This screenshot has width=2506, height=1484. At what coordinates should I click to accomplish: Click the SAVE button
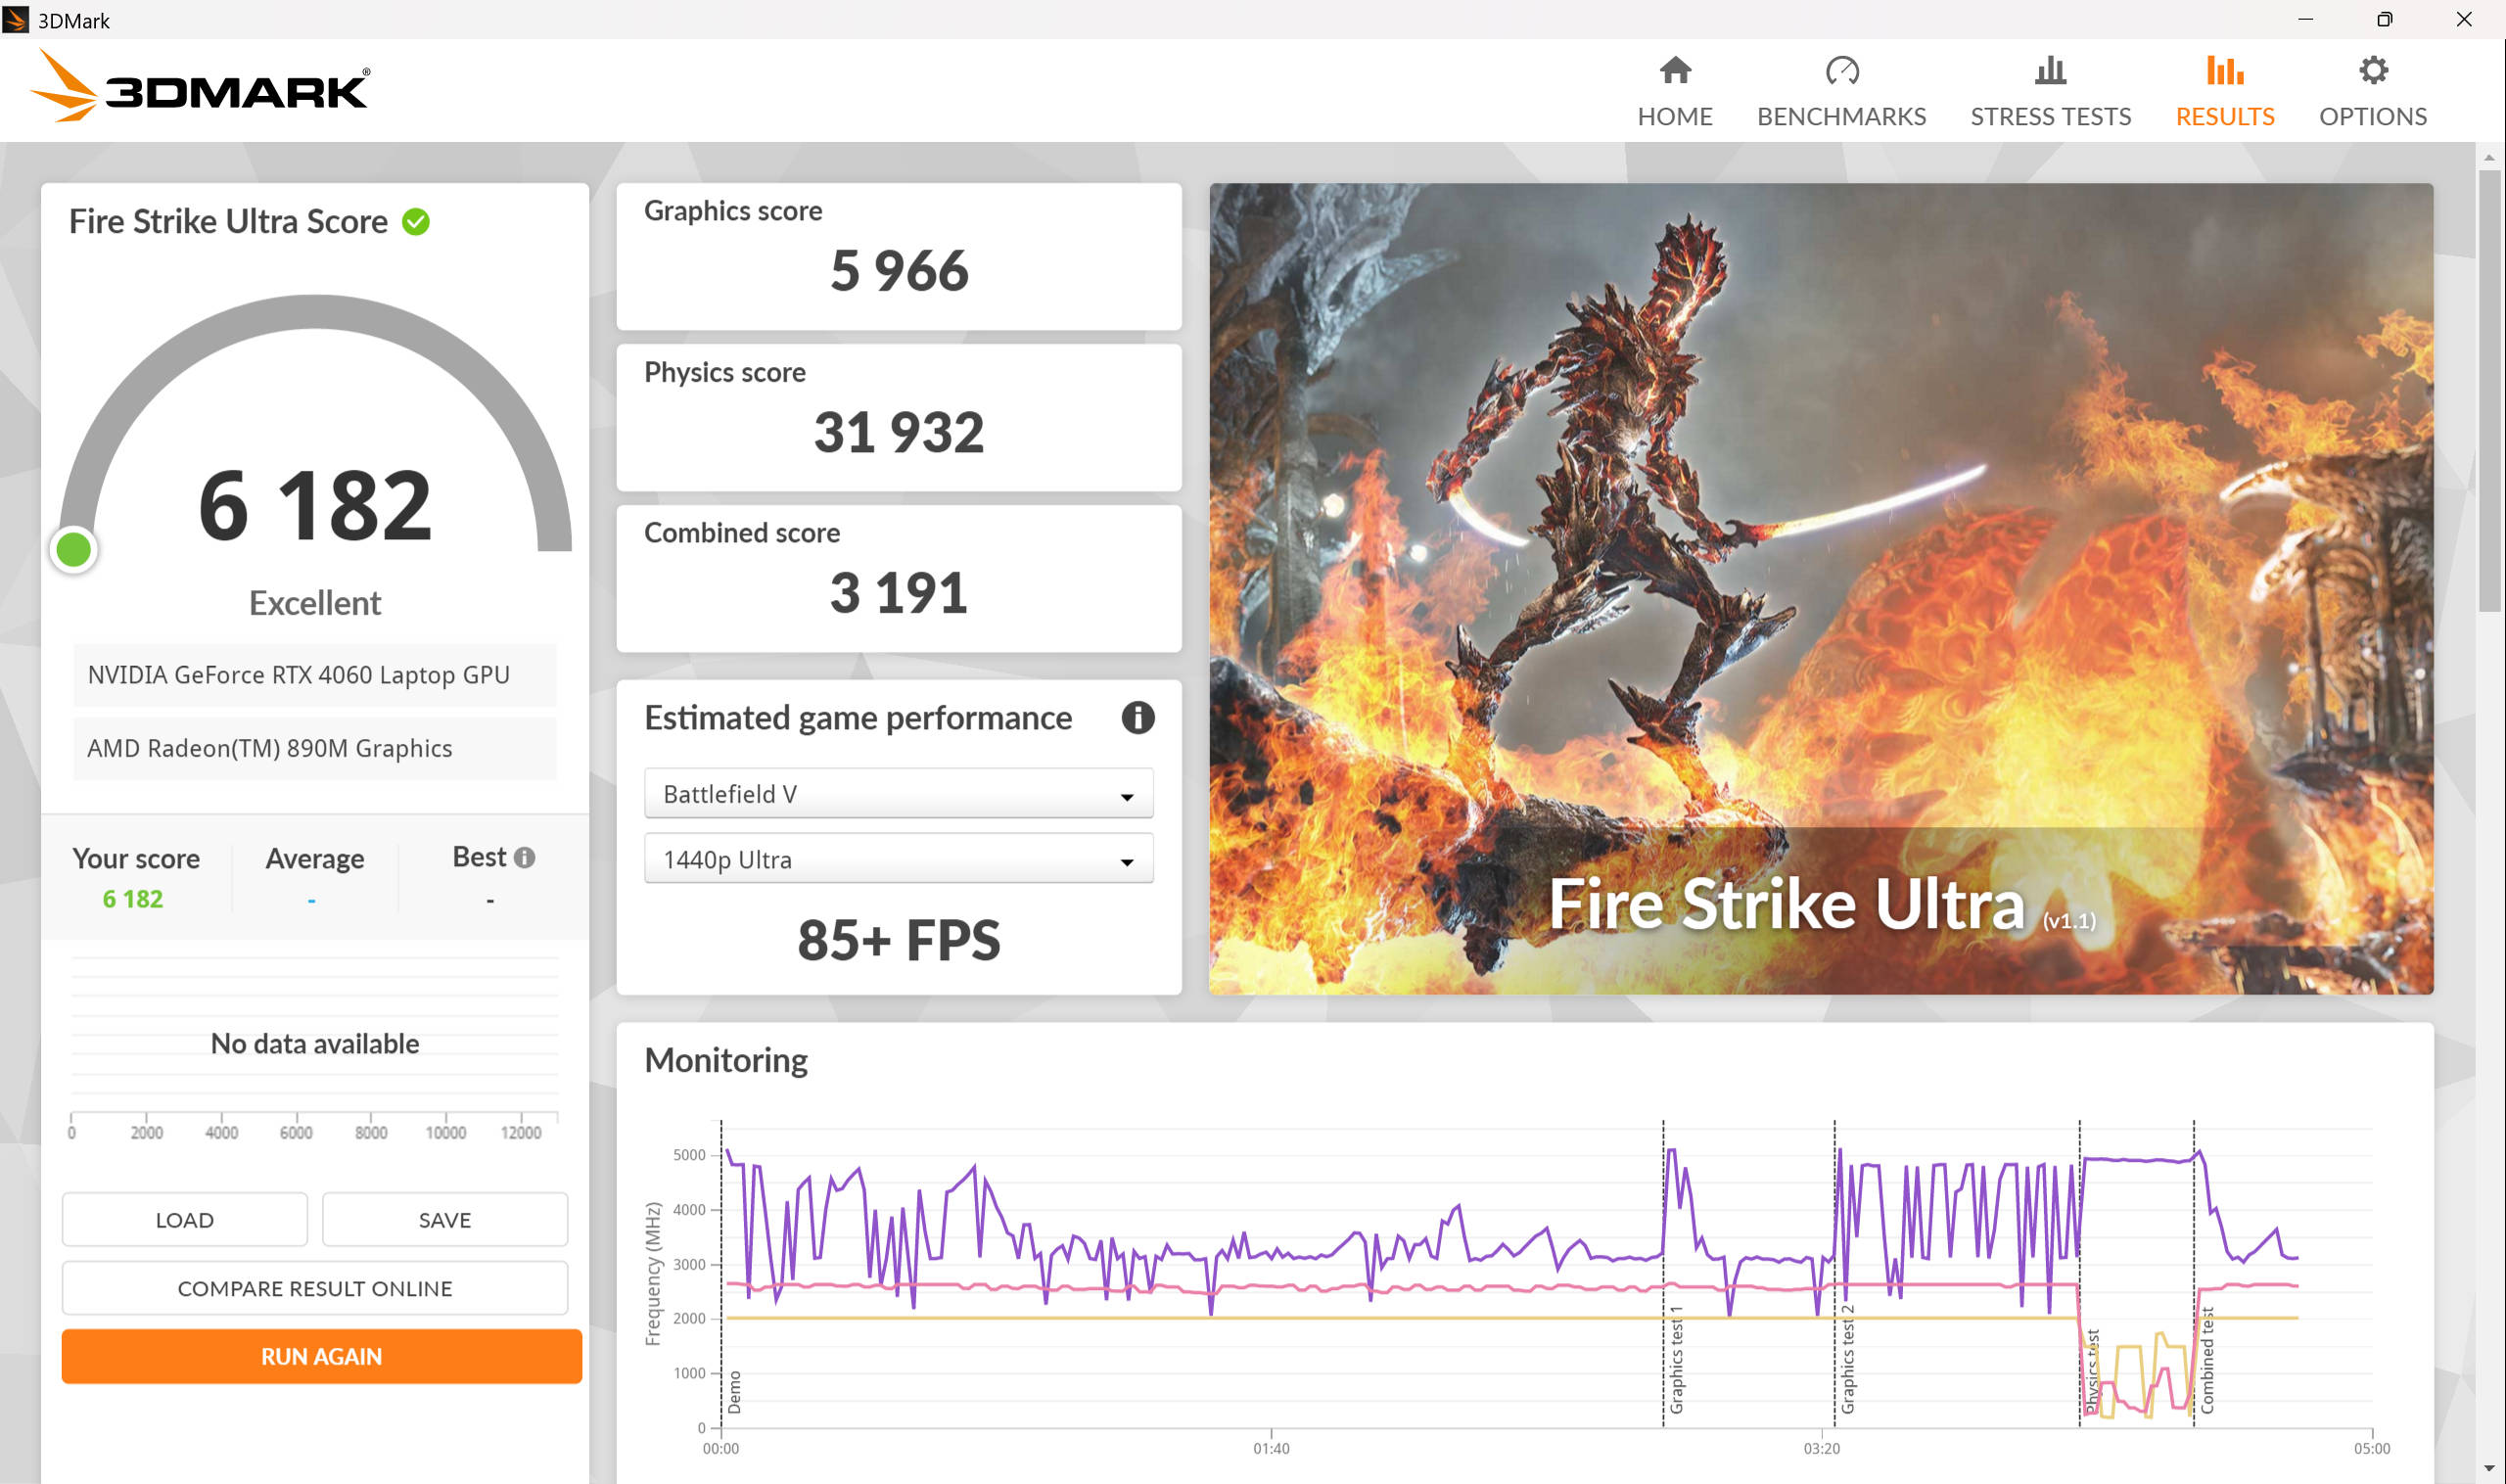coord(444,1219)
